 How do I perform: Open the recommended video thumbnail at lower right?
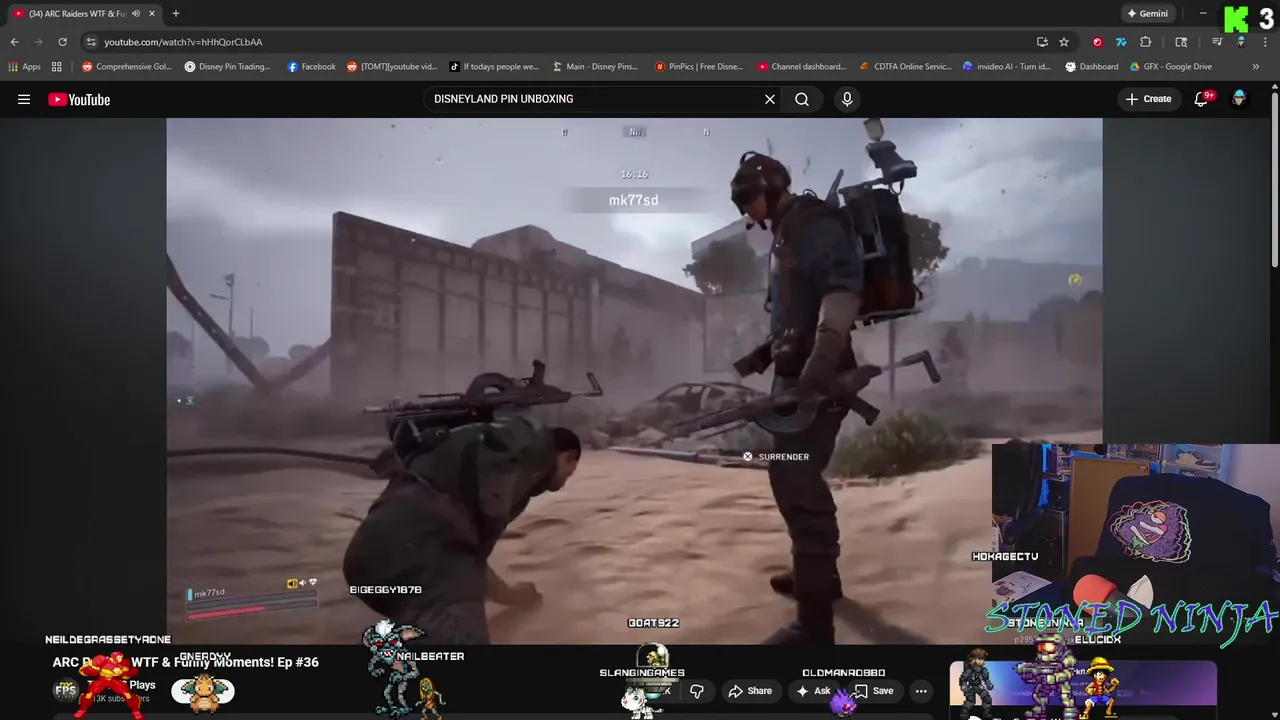pos(1083,690)
